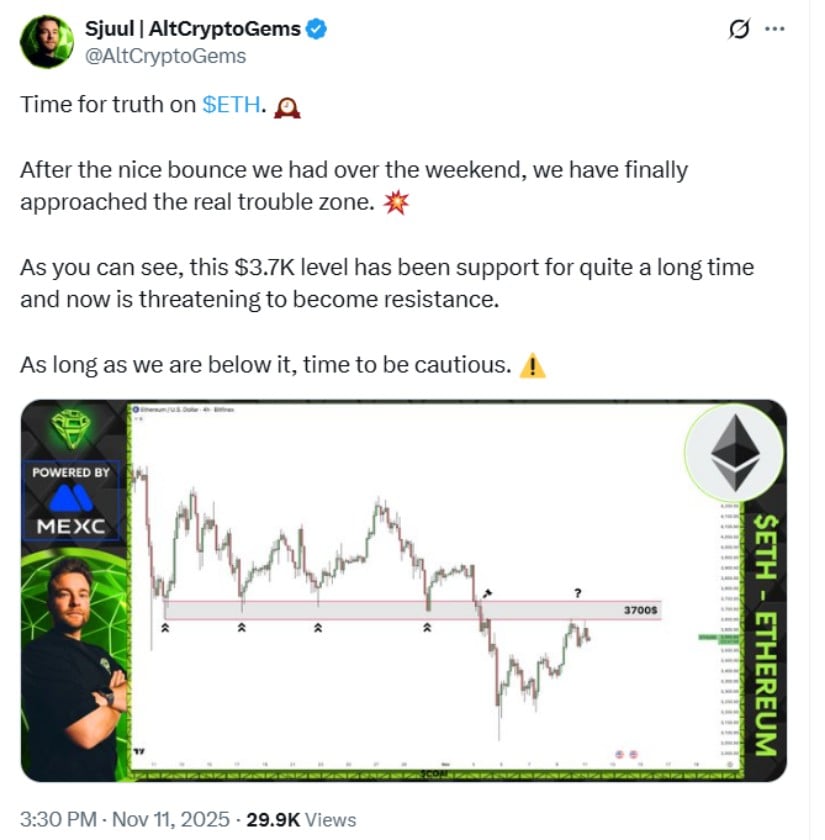This screenshot has height=840, width=825.
Task: Open the Grok explain-post icon
Action: 738,29
